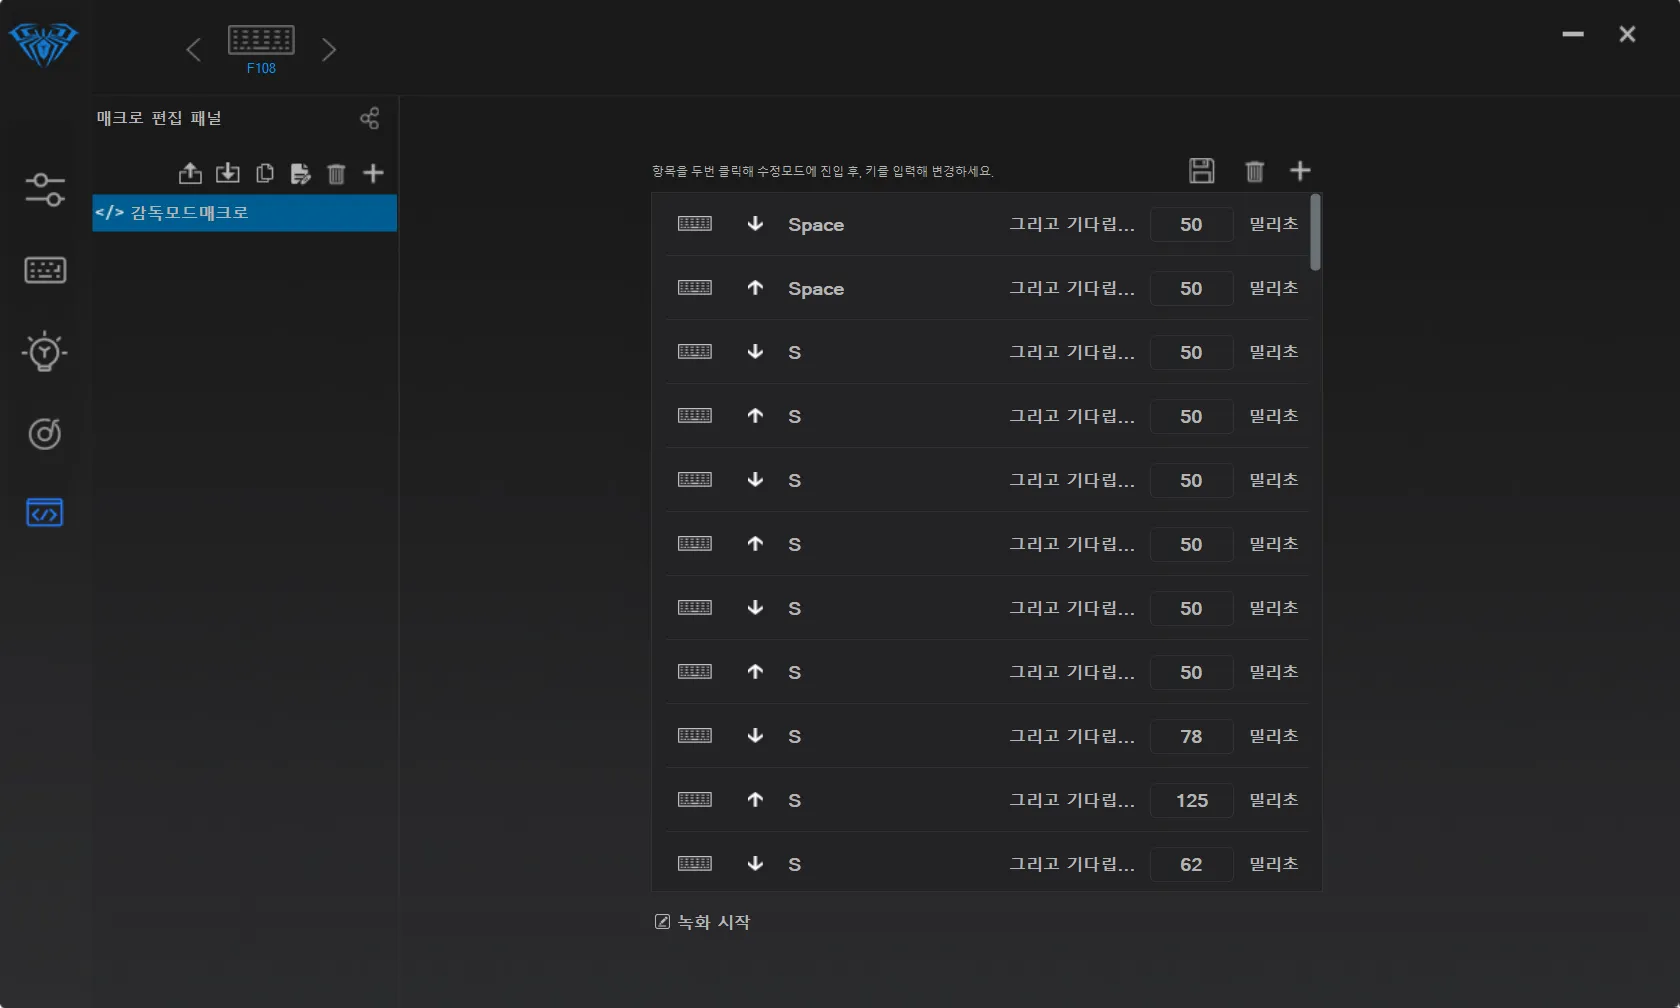Add a new step to the macro steps
The image size is (1680, 1008).
pos(1300,171)
